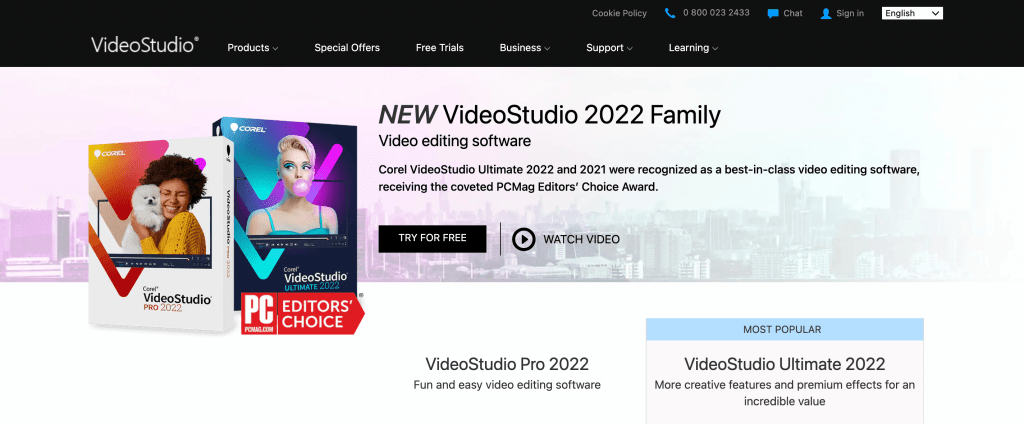This screenshot has height=424, width=1024.
Task: Click the phone icon in top bar
Action: pyautogui.click(x=670, y=13)
